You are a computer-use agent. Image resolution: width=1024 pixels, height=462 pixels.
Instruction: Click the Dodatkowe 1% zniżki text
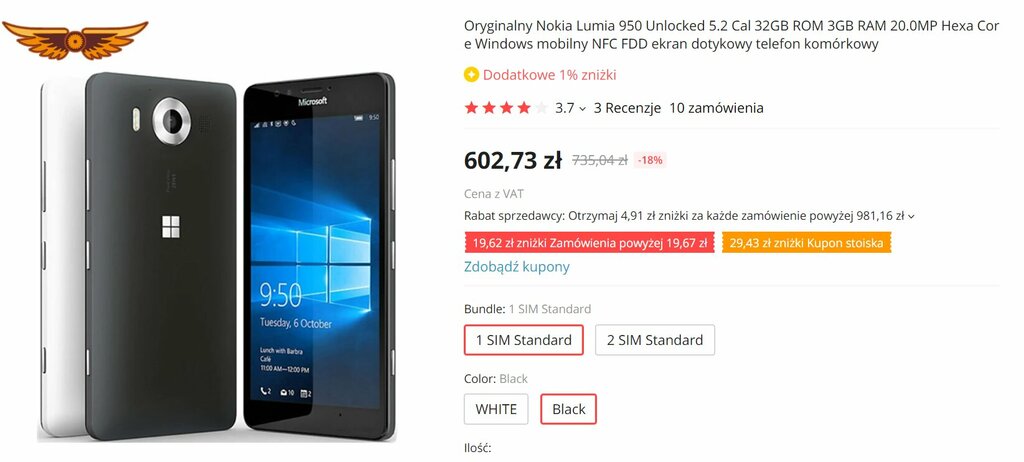pos(549,75)
